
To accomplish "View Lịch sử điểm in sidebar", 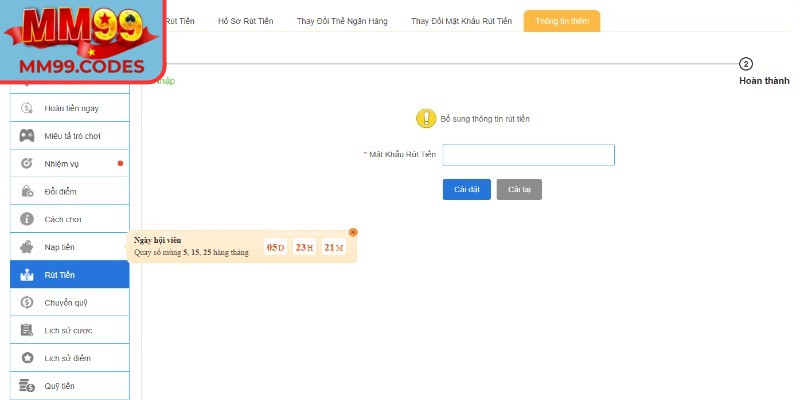I will pos(70,358).
